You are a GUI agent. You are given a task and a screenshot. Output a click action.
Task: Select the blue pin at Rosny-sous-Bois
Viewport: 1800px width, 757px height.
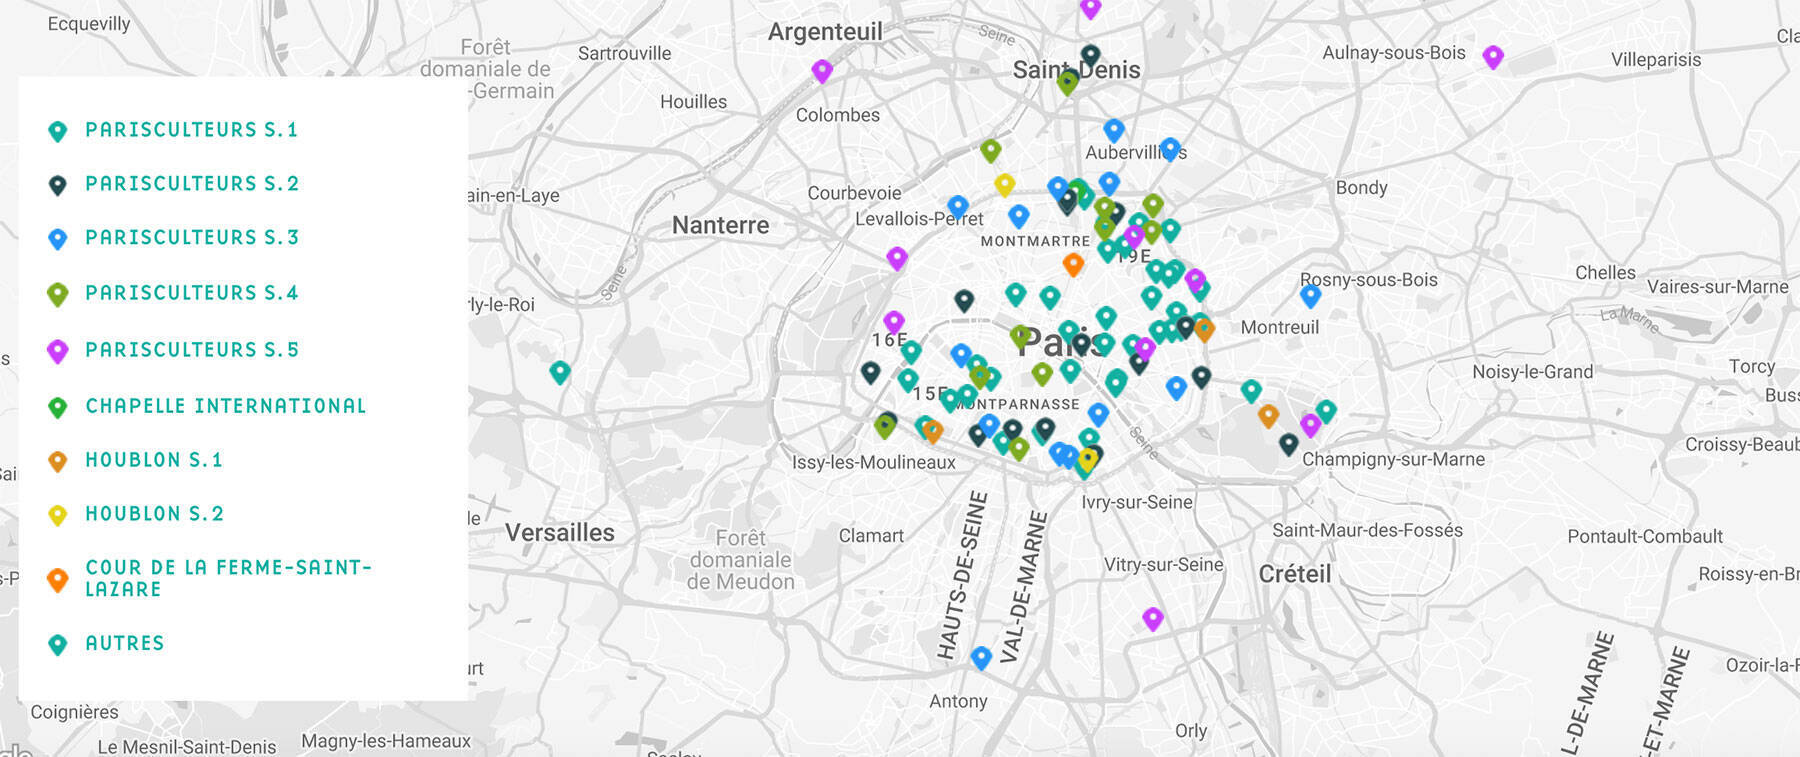click(1311, 295)
